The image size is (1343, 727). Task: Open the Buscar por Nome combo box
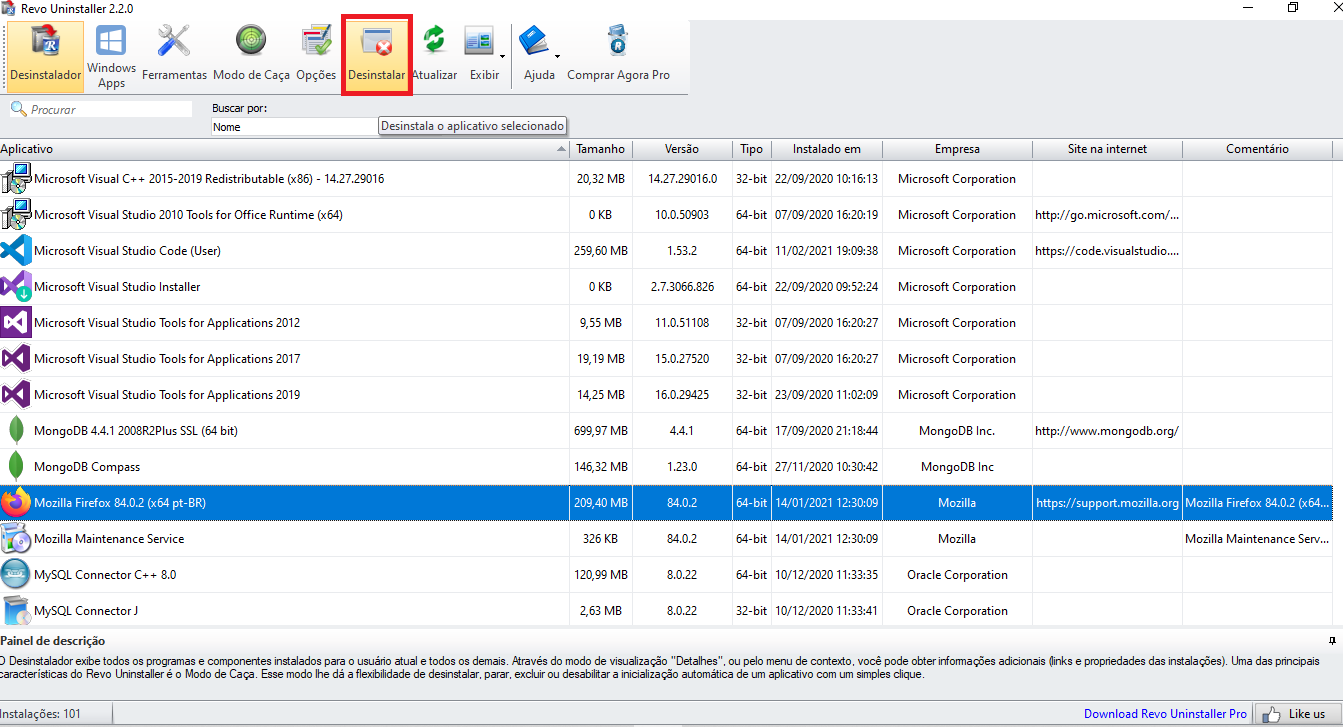(x=295, y=127)
